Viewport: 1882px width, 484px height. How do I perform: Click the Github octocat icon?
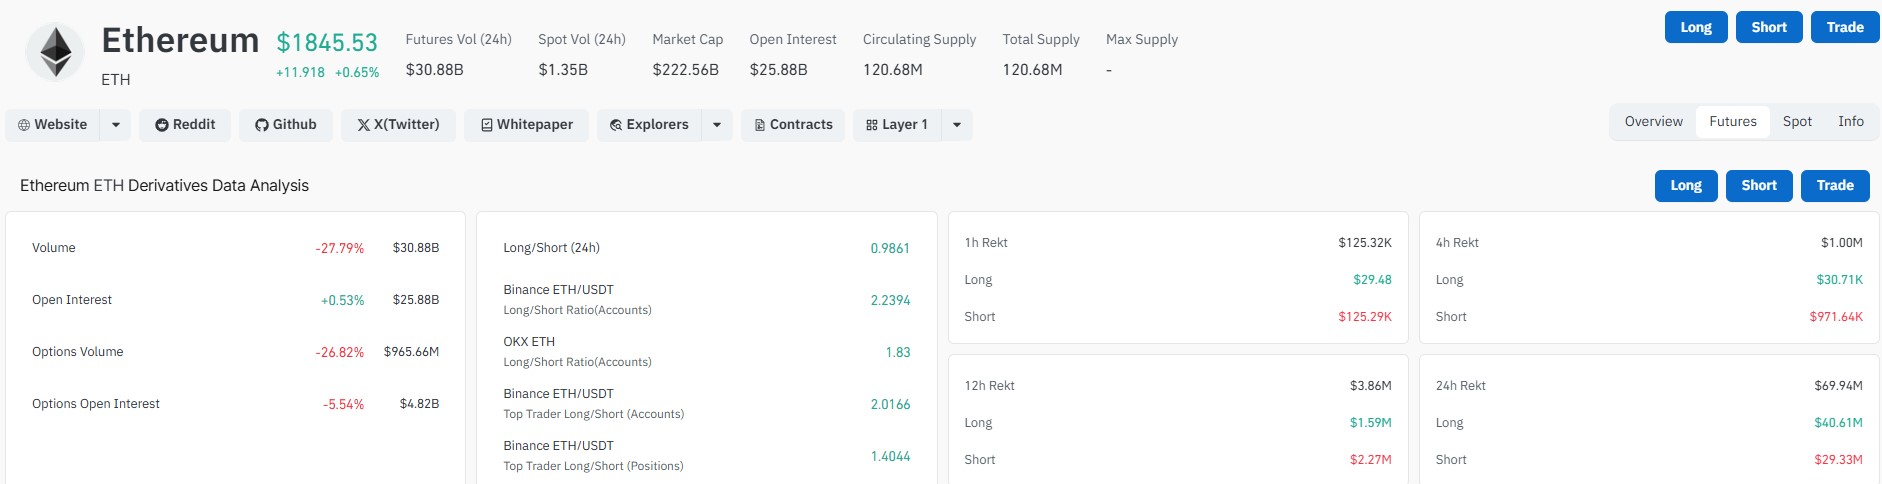click(262, 125)
